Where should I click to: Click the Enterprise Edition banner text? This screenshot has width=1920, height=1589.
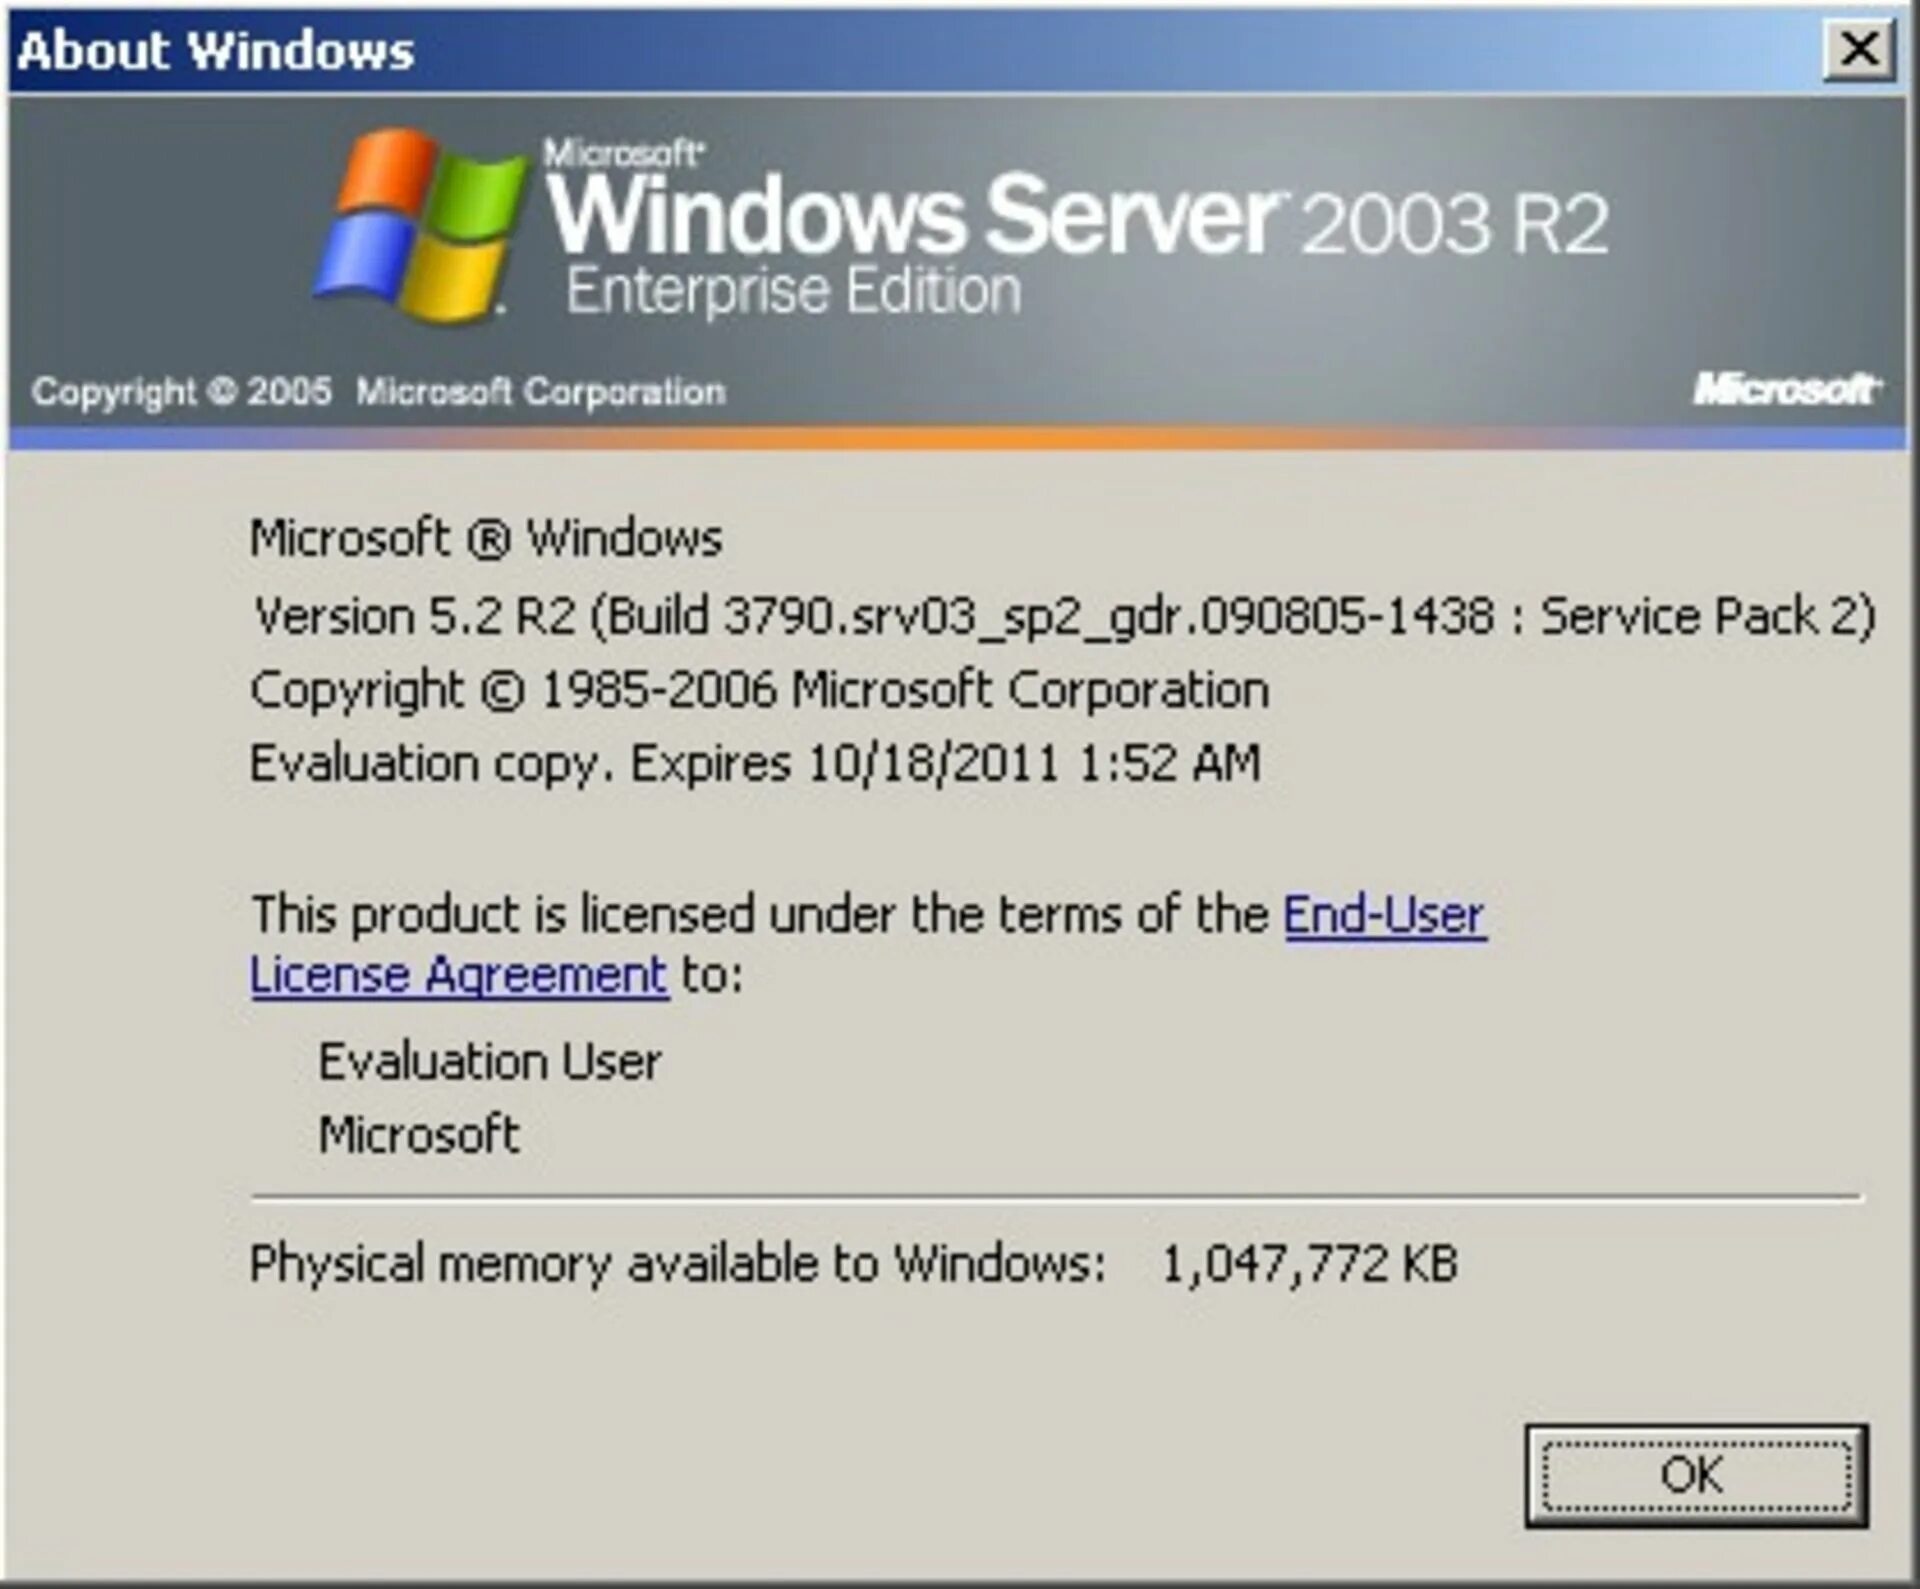pyautogui.click(x=794, y=291)
